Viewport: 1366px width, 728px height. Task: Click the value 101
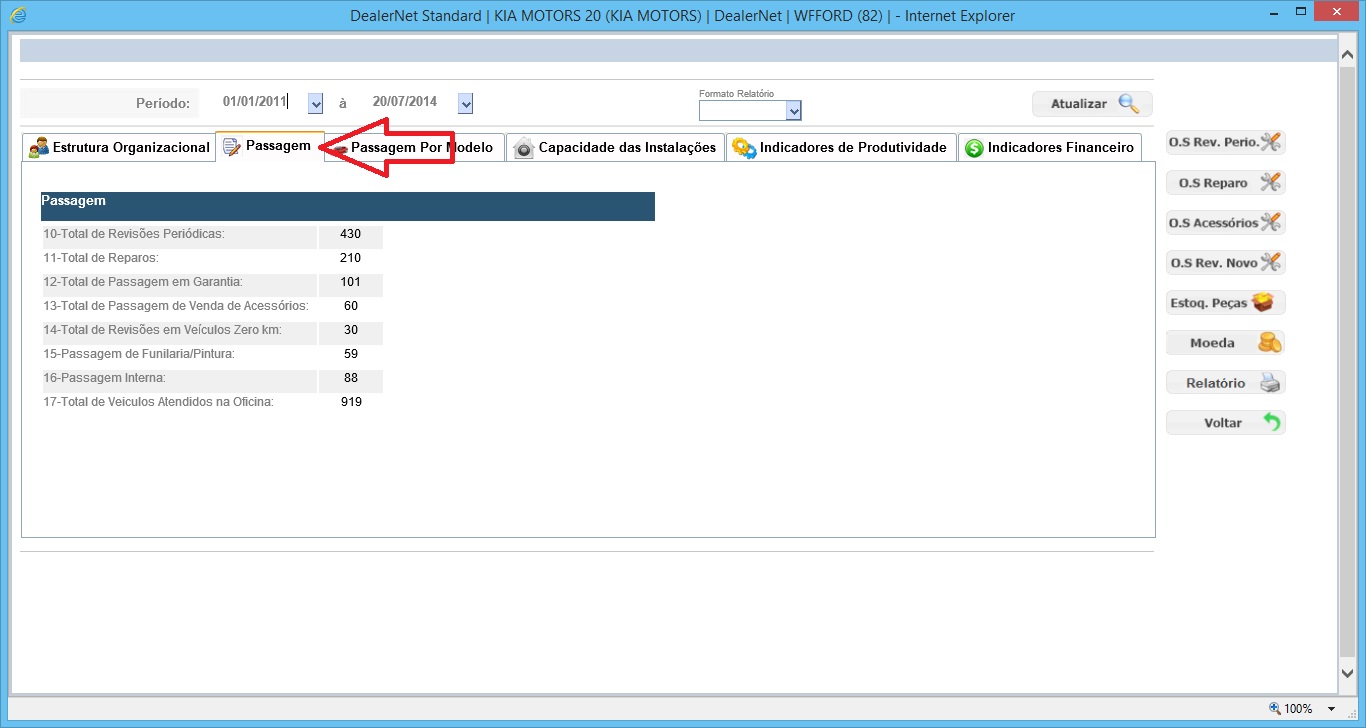pyautogui.click(x=350, y=282)
